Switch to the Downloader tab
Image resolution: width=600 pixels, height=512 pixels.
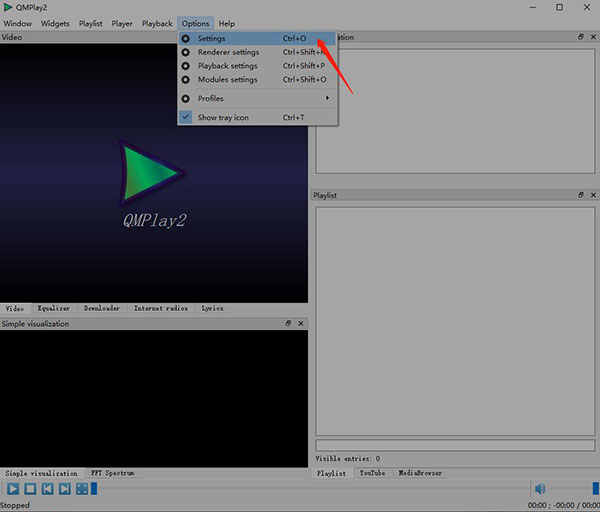click(102, 308)
